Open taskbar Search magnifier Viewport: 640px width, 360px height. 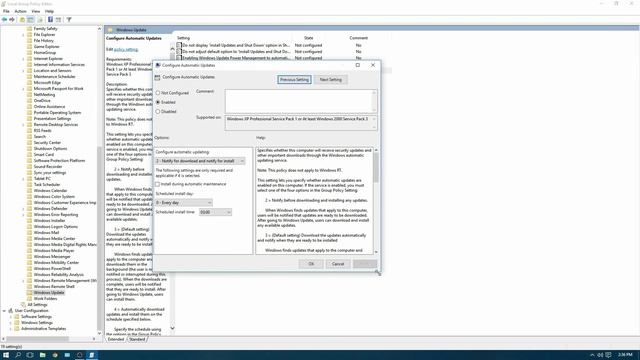tap(18, 355)
